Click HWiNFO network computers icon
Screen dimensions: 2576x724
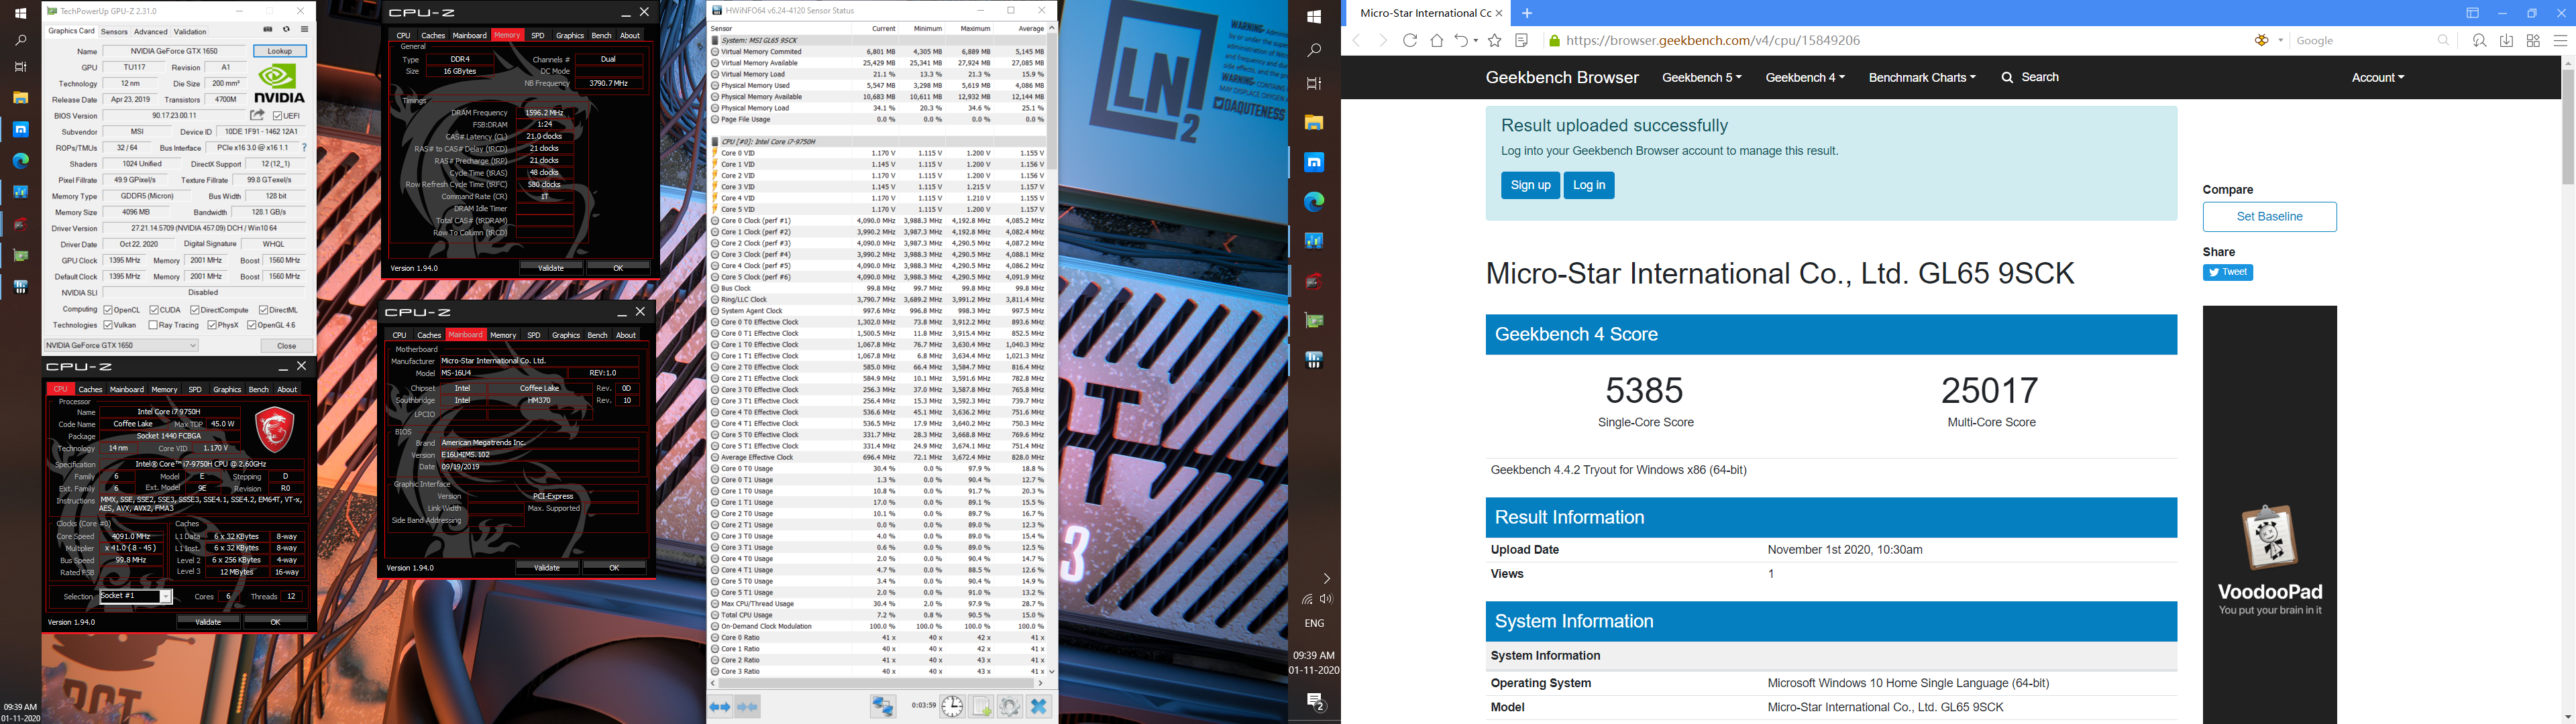click(883, 707)
